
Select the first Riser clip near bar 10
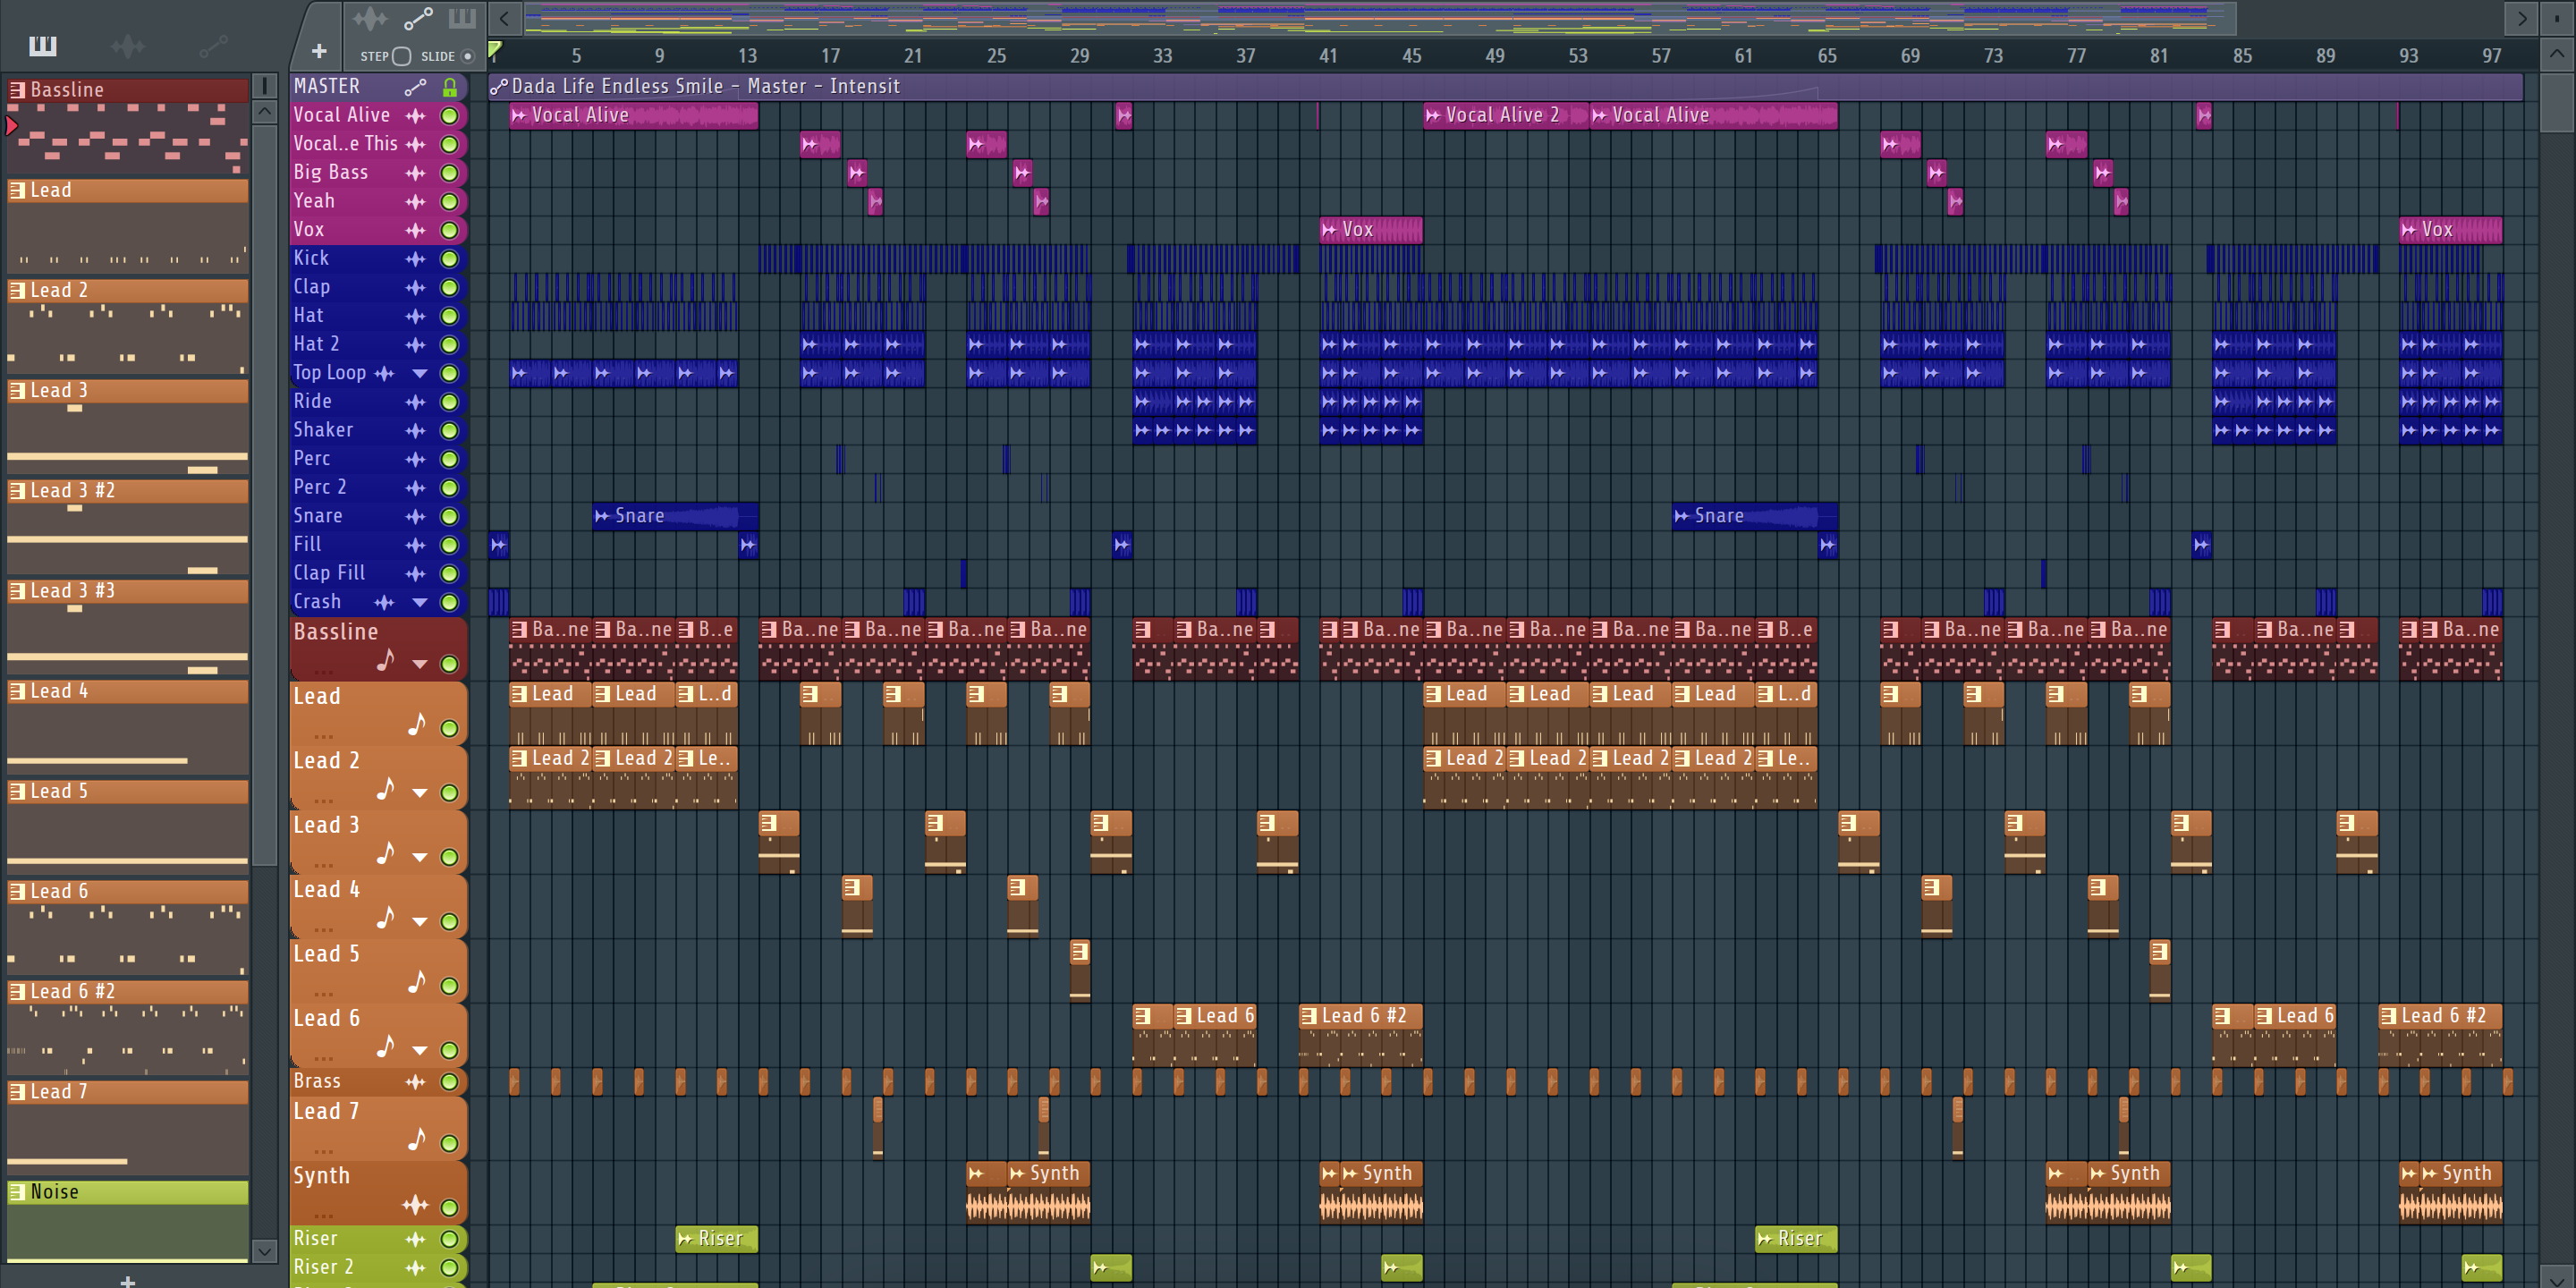(x=716, y=1239)
